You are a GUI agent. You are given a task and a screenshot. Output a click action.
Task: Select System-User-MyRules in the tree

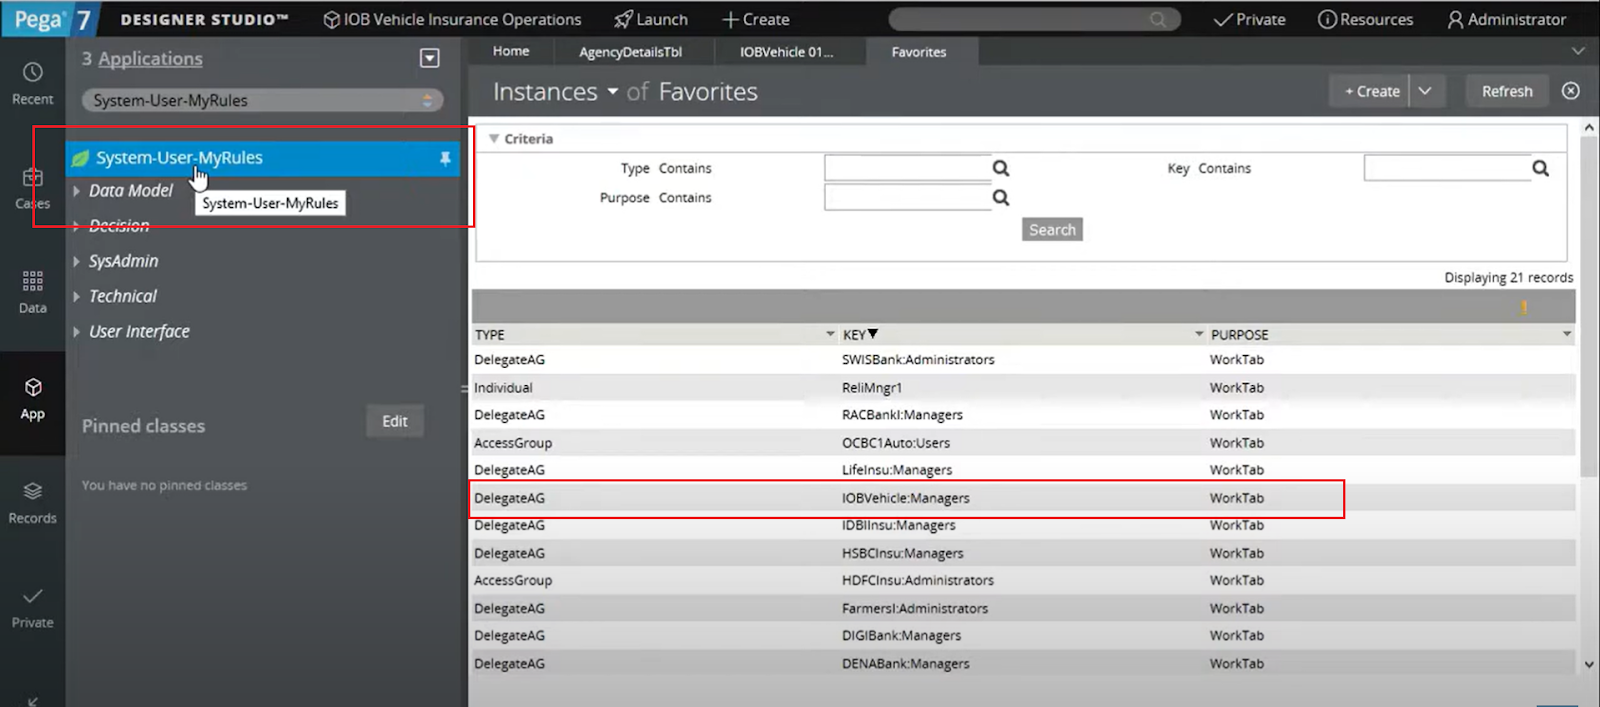[x=263, y=158]
